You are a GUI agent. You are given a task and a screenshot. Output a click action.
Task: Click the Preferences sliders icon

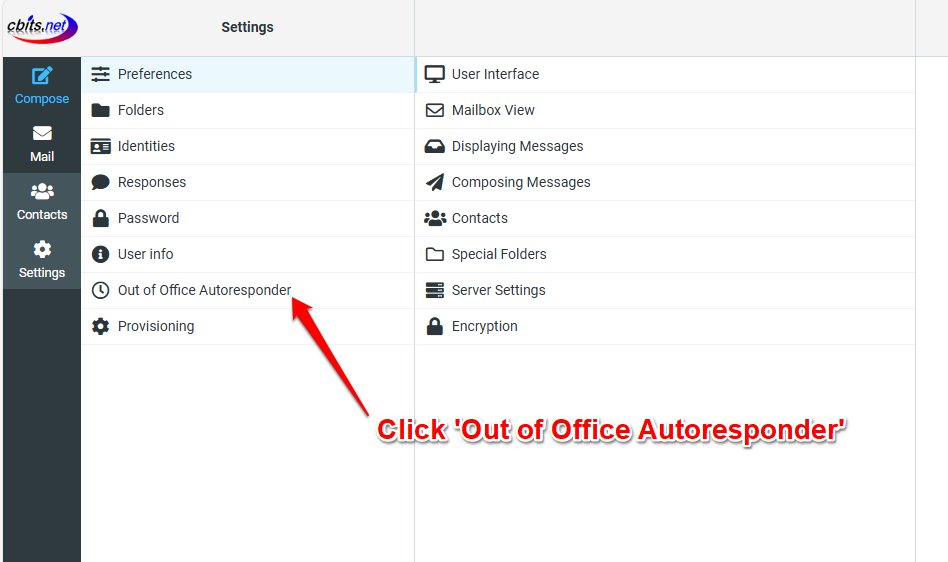click(100, 74)
